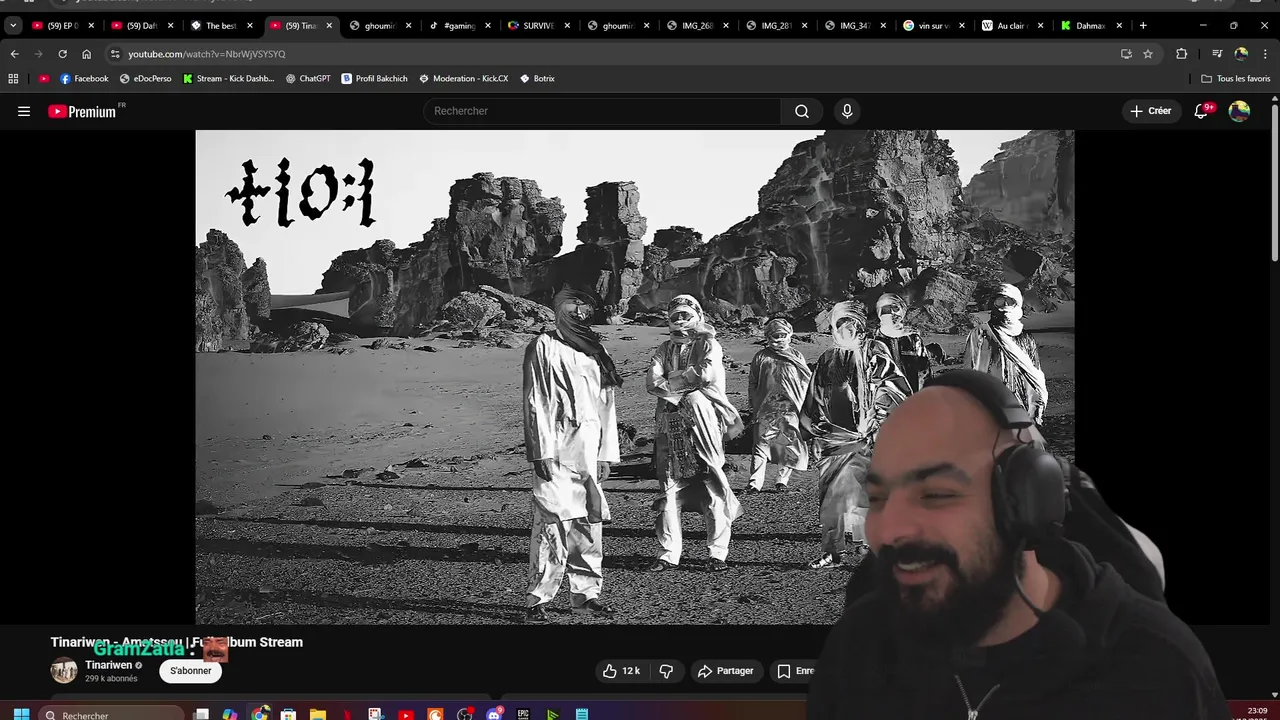Open Copilot from the taskbar

point(230,715)
